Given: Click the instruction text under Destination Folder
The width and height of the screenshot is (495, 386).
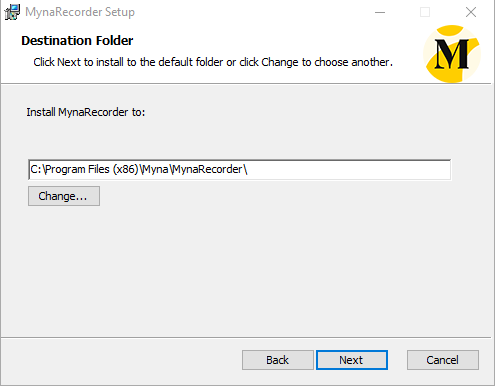Looking at the screenshot, I should [213, 62].
